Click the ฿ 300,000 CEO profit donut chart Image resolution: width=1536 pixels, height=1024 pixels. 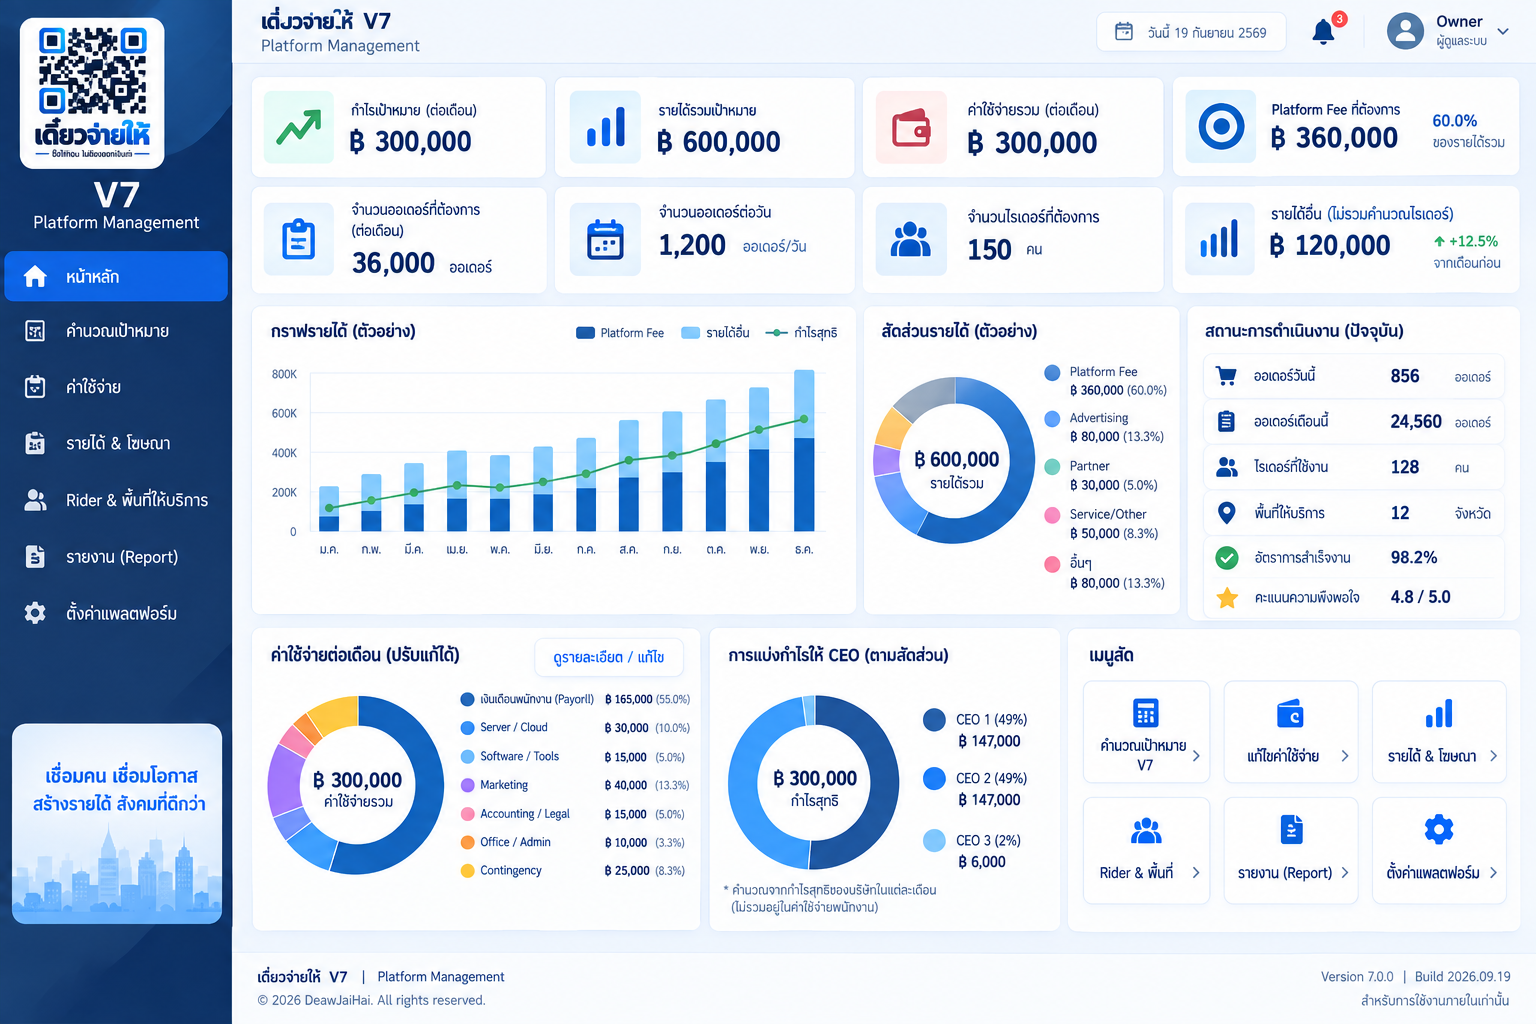[x=814, y=782]
